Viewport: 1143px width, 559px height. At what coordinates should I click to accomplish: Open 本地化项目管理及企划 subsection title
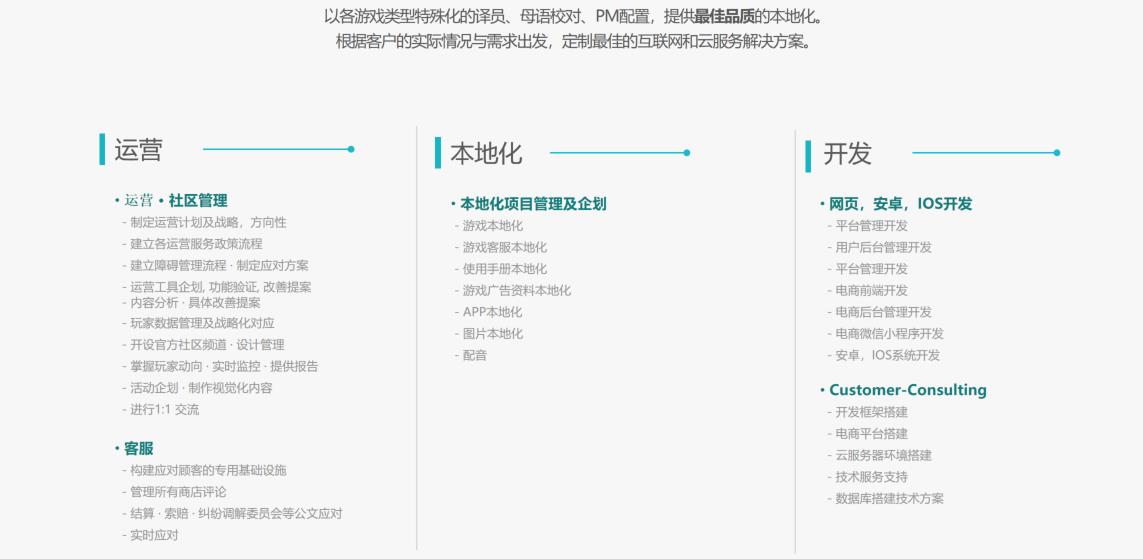[532, 204]
